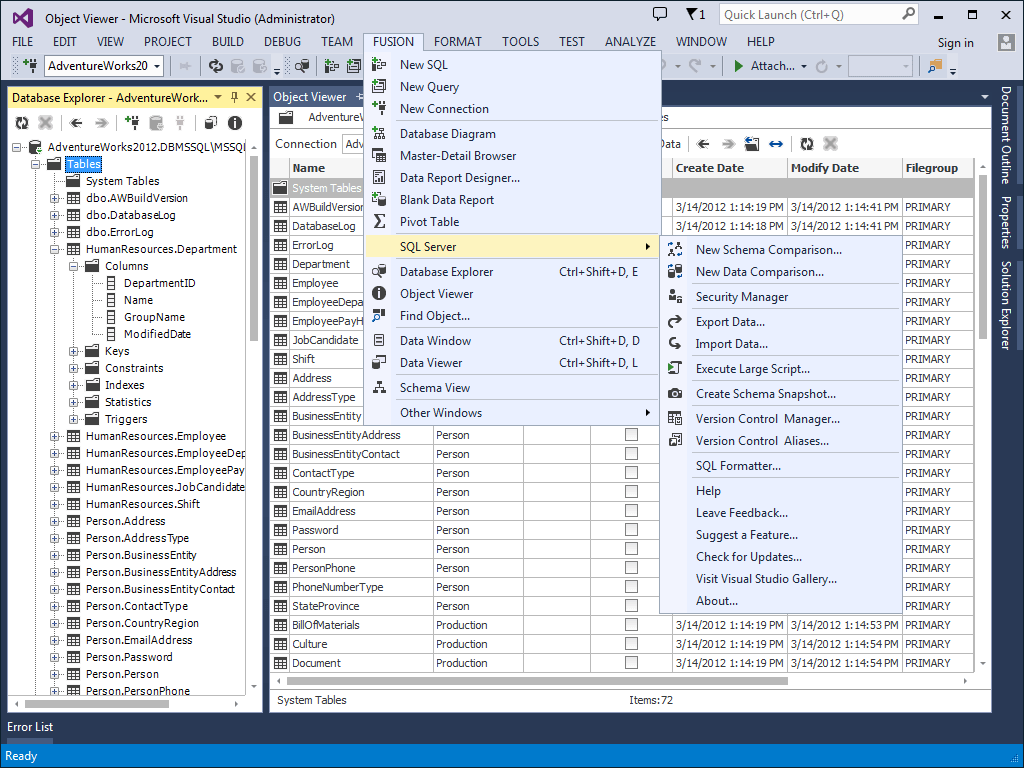Select Data Viewer menu entry
This screenshot has width=1024, height=768.
click(x=511, y=362)
